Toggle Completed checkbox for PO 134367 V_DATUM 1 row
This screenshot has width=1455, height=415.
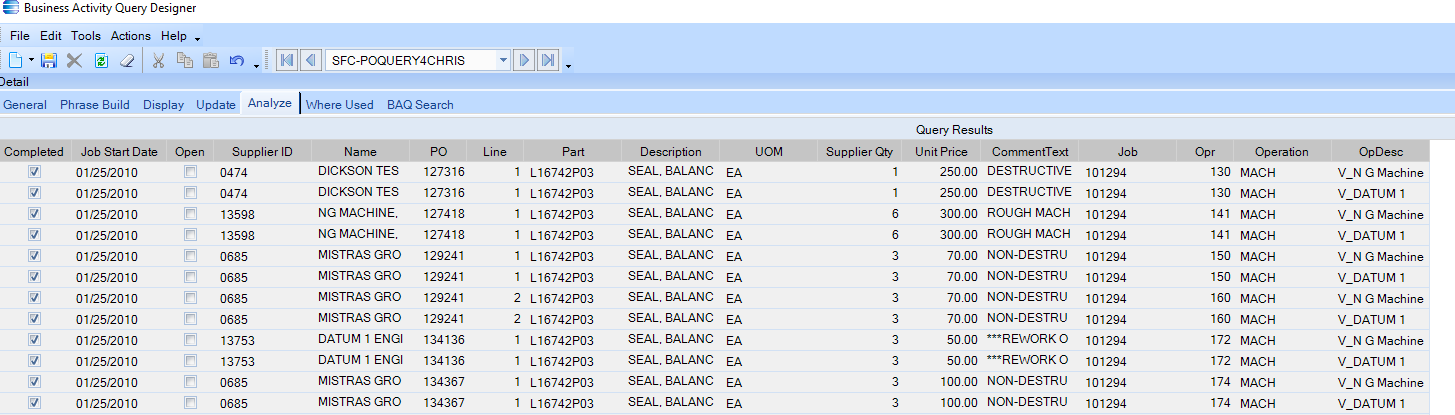(35, 403)
